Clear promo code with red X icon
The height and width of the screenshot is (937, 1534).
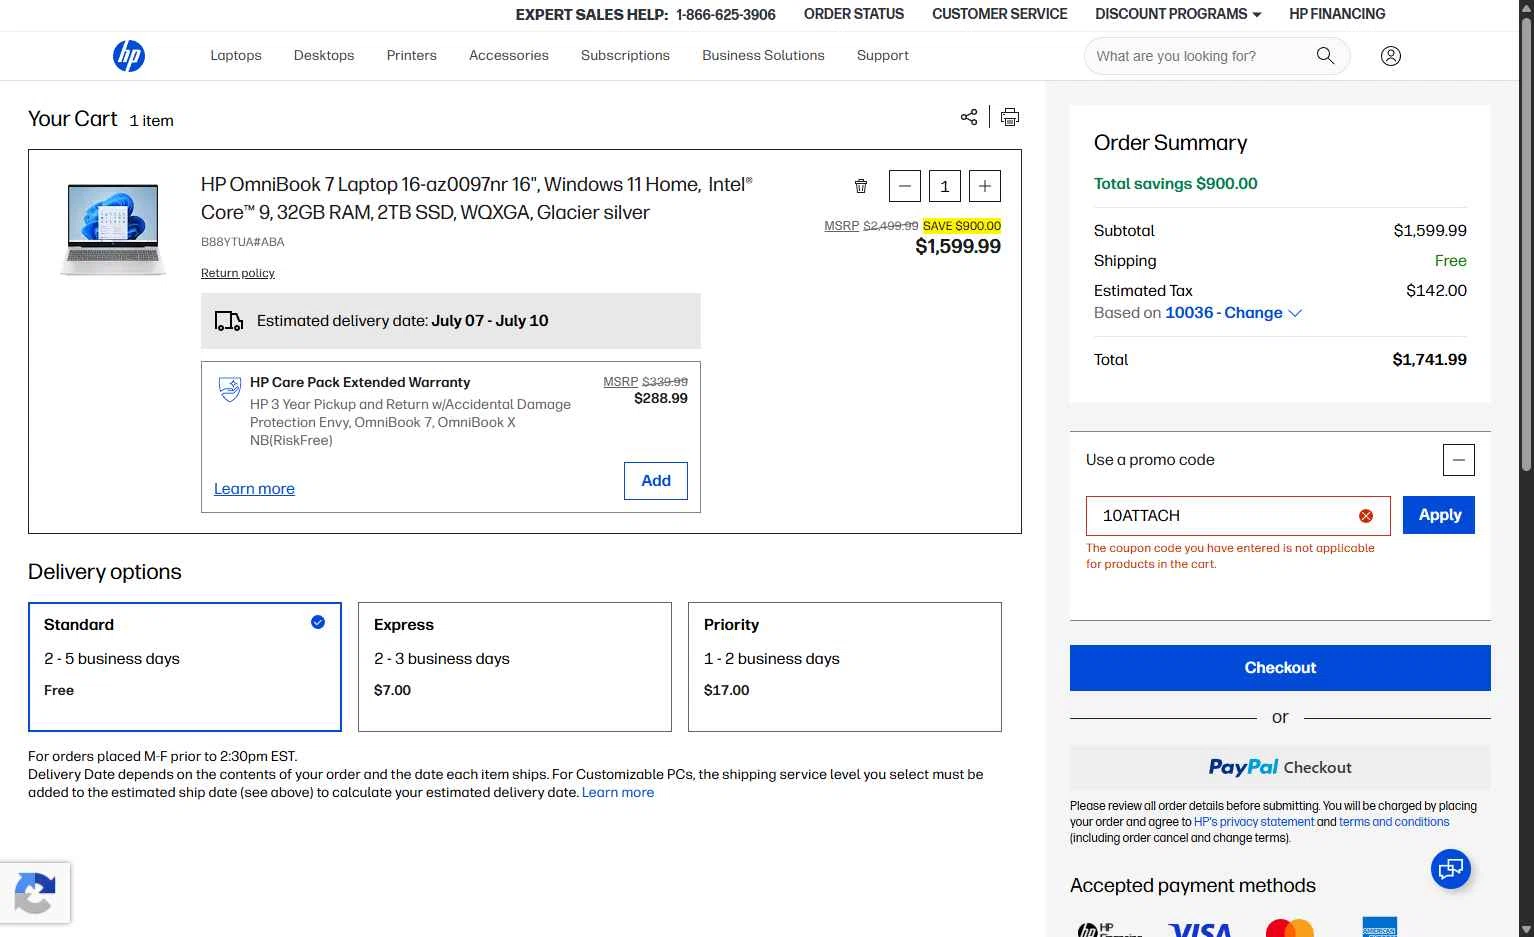point(1366,516)
